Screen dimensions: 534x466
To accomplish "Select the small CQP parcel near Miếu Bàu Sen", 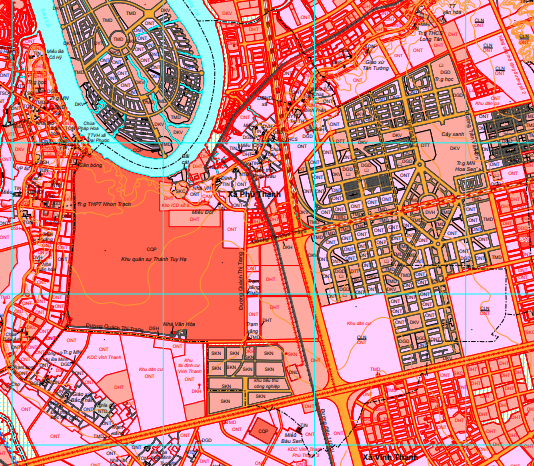I will click(263, 431).
